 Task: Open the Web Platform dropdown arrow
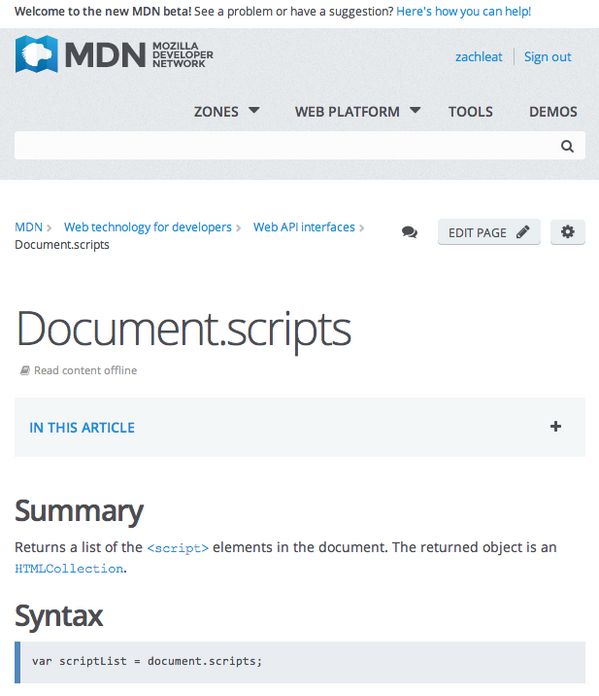415,110
